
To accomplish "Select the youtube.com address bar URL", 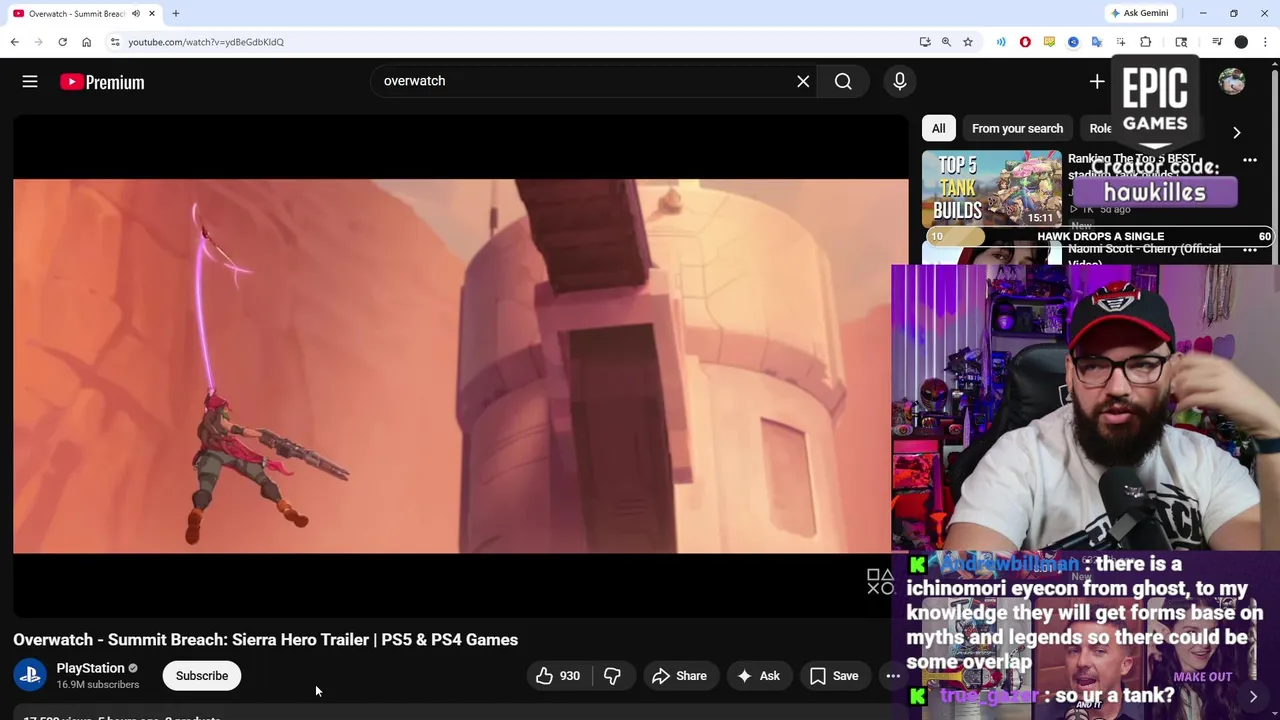I will pyautogui.click(x=206, y=42).
